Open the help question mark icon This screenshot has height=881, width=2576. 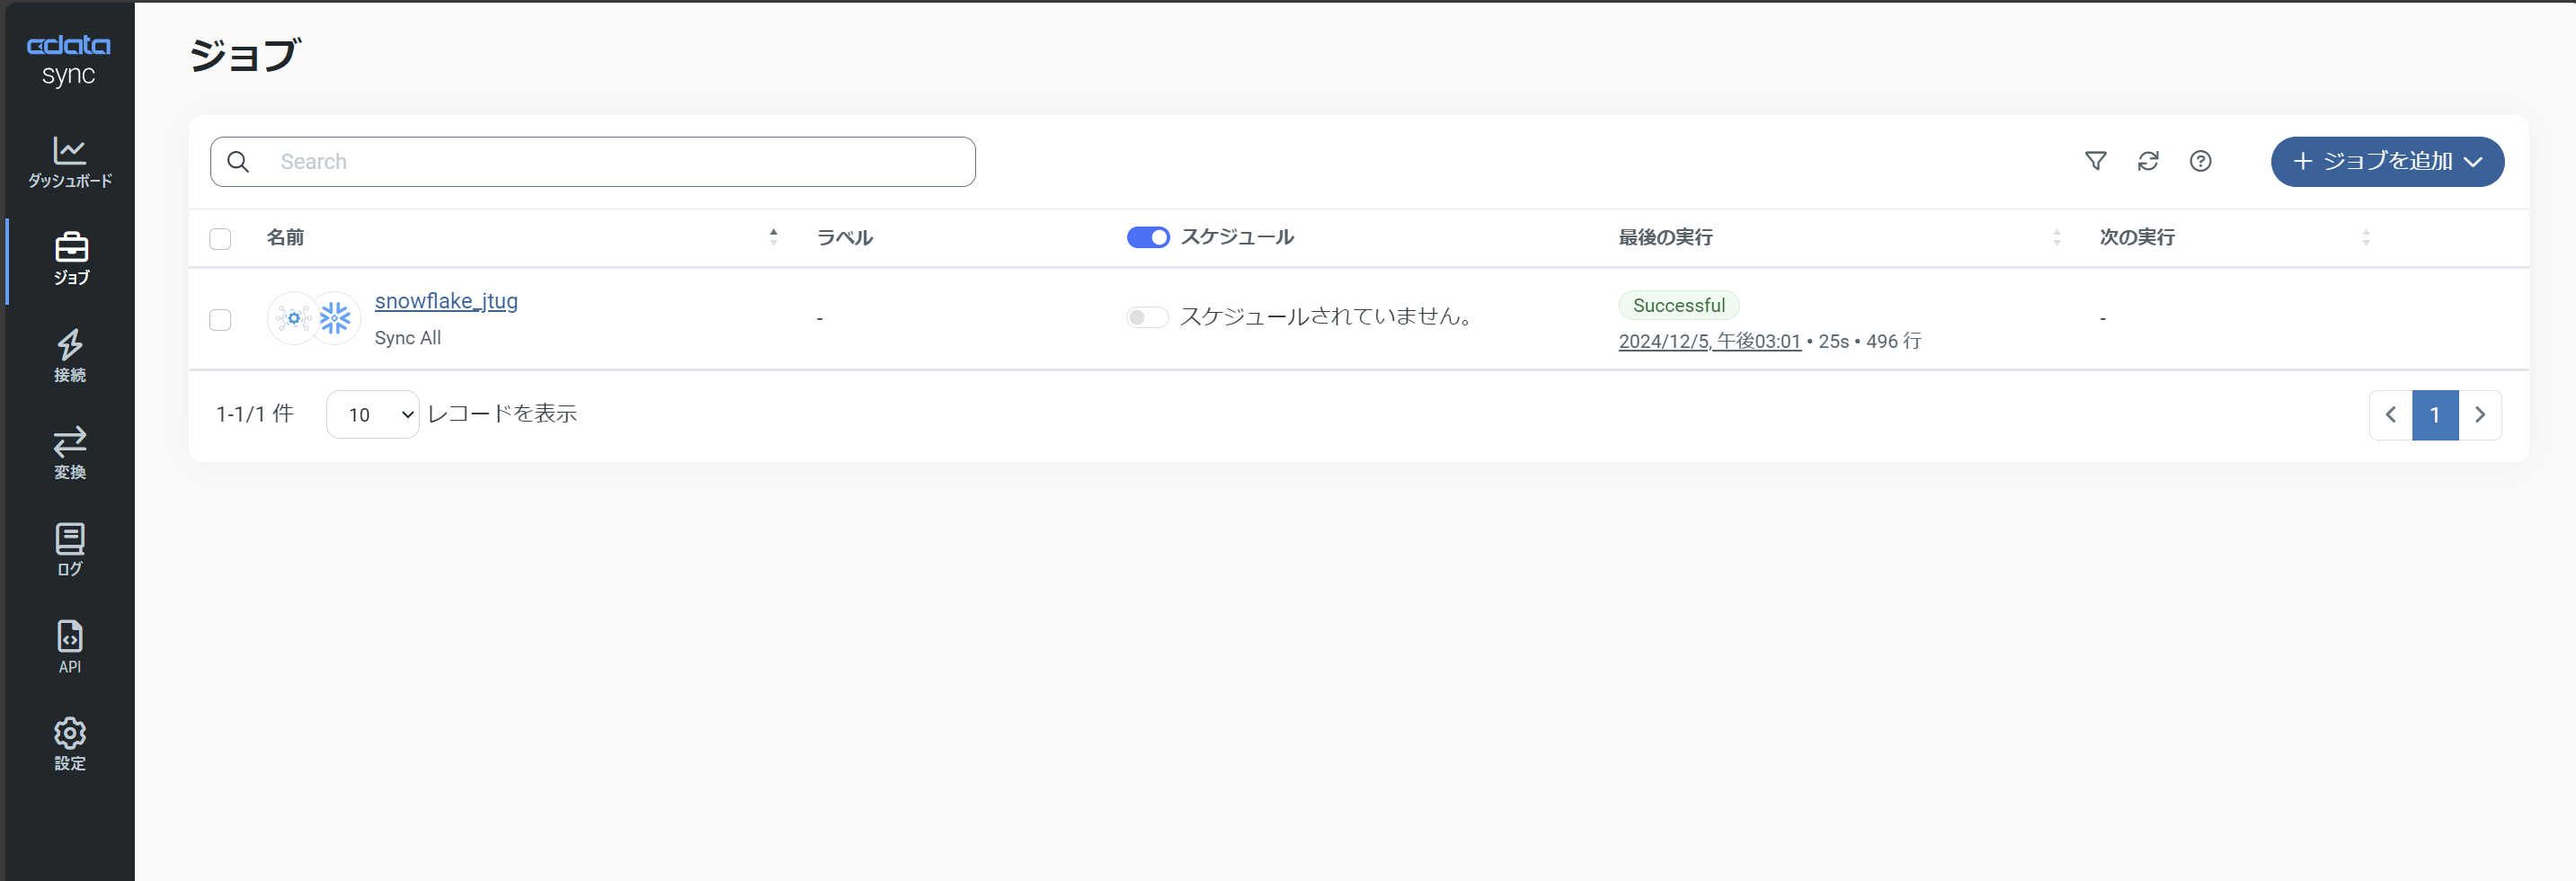pos(2200,161)
